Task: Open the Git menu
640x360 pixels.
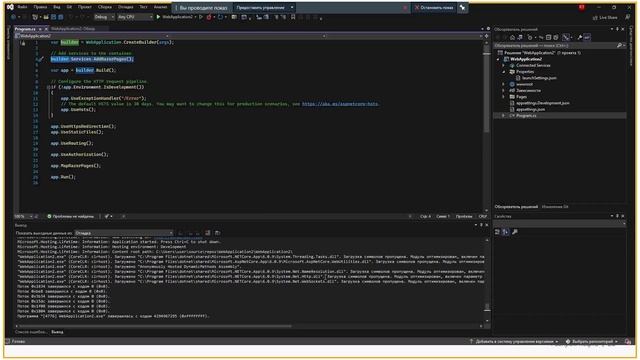Action: pyautogui.click(x=69, y=7)
